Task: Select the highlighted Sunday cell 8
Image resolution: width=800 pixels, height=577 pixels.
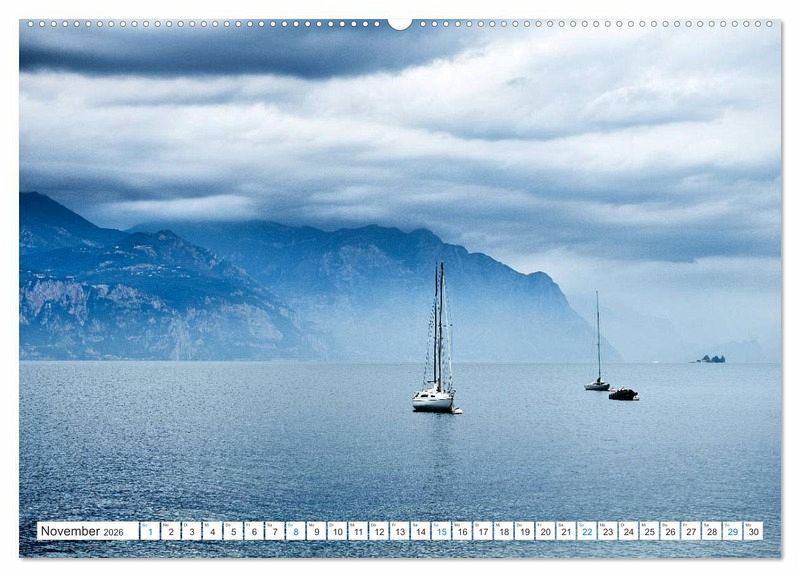Action: coord(296,531)
